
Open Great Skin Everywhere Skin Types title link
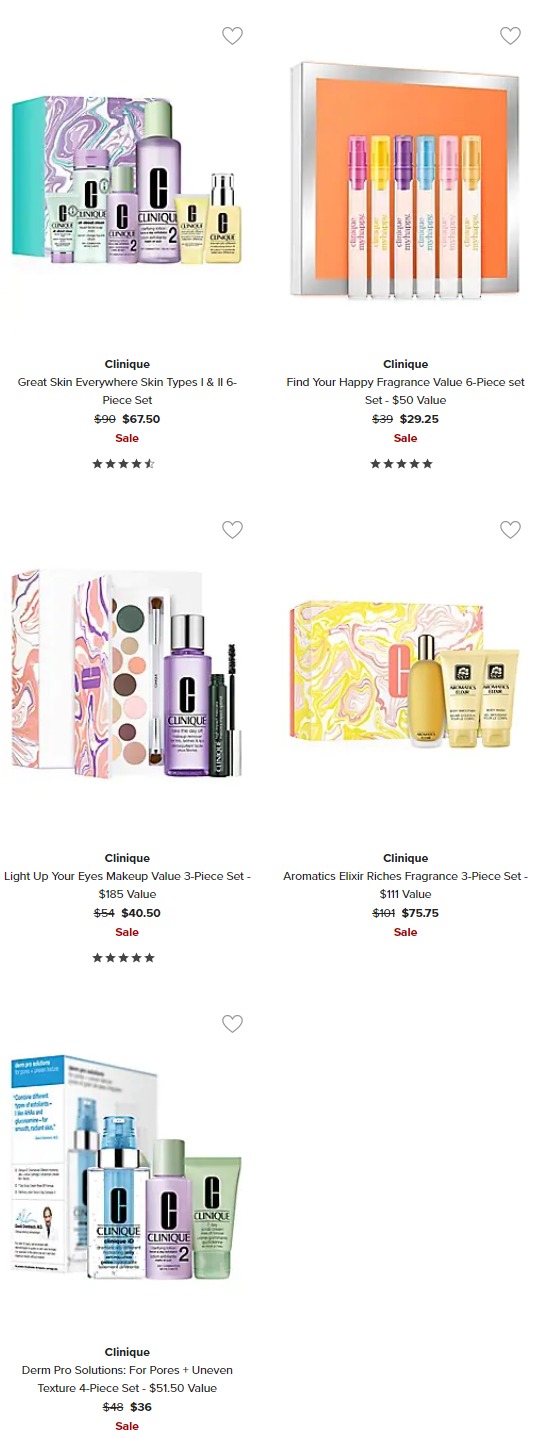coord(127,391)
